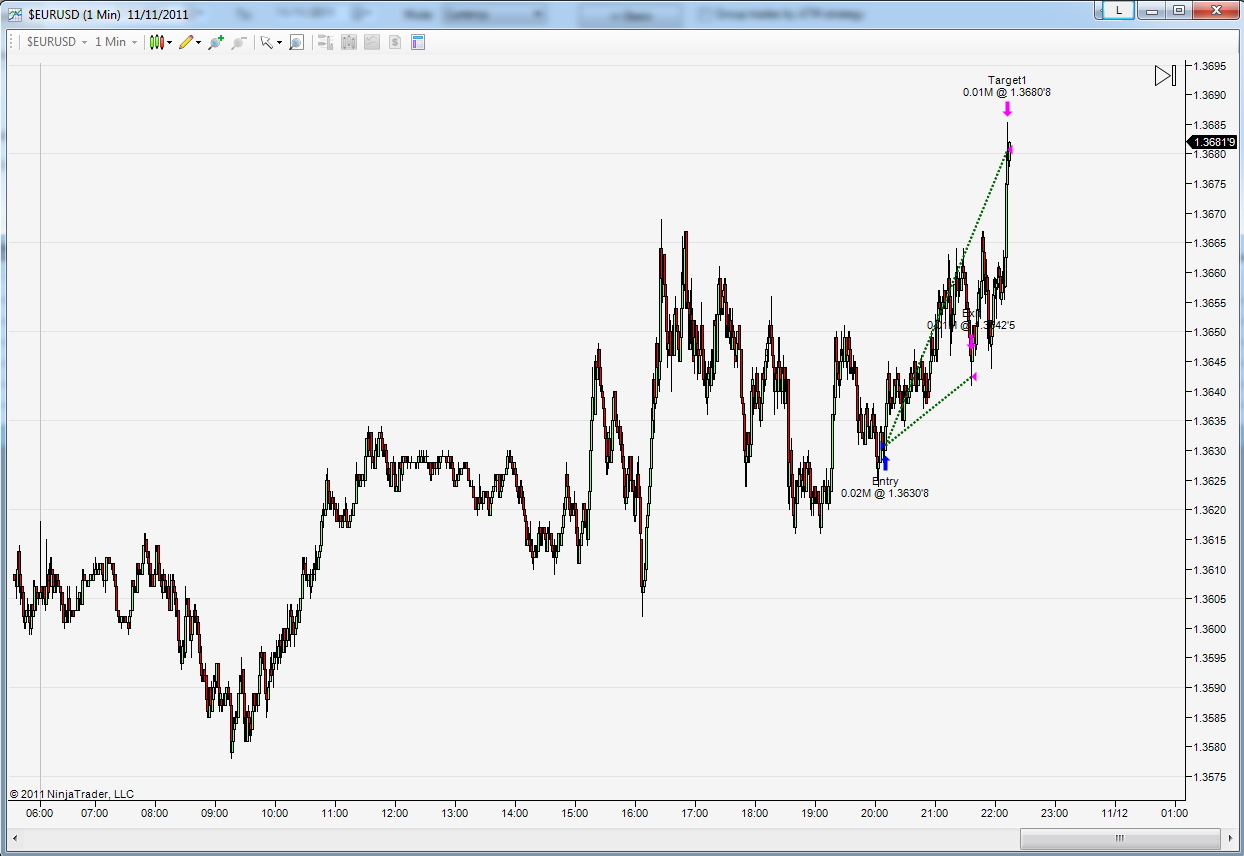The width and height of the screenshot is (1244, 856).
Task: Click the 'Target1' label text
Action: pos(1007,80)
